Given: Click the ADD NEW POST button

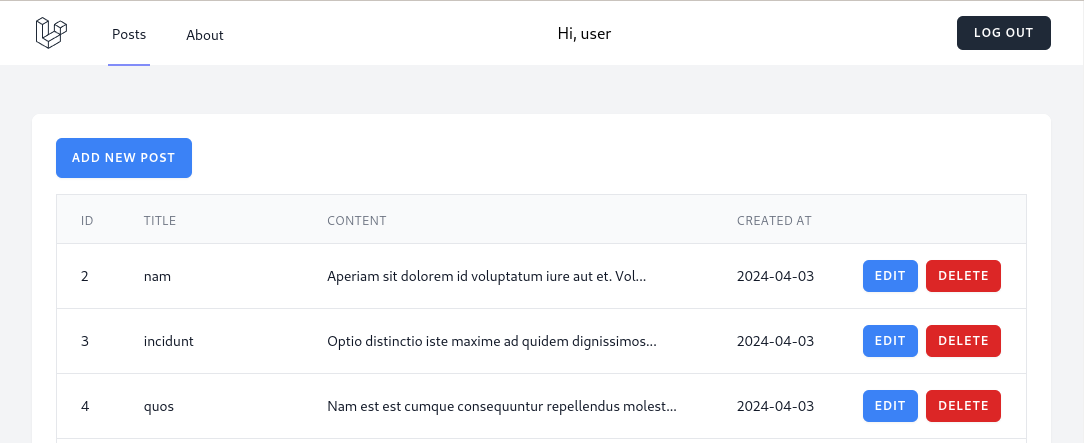Looking at the screenshot, I should (124, 158).
